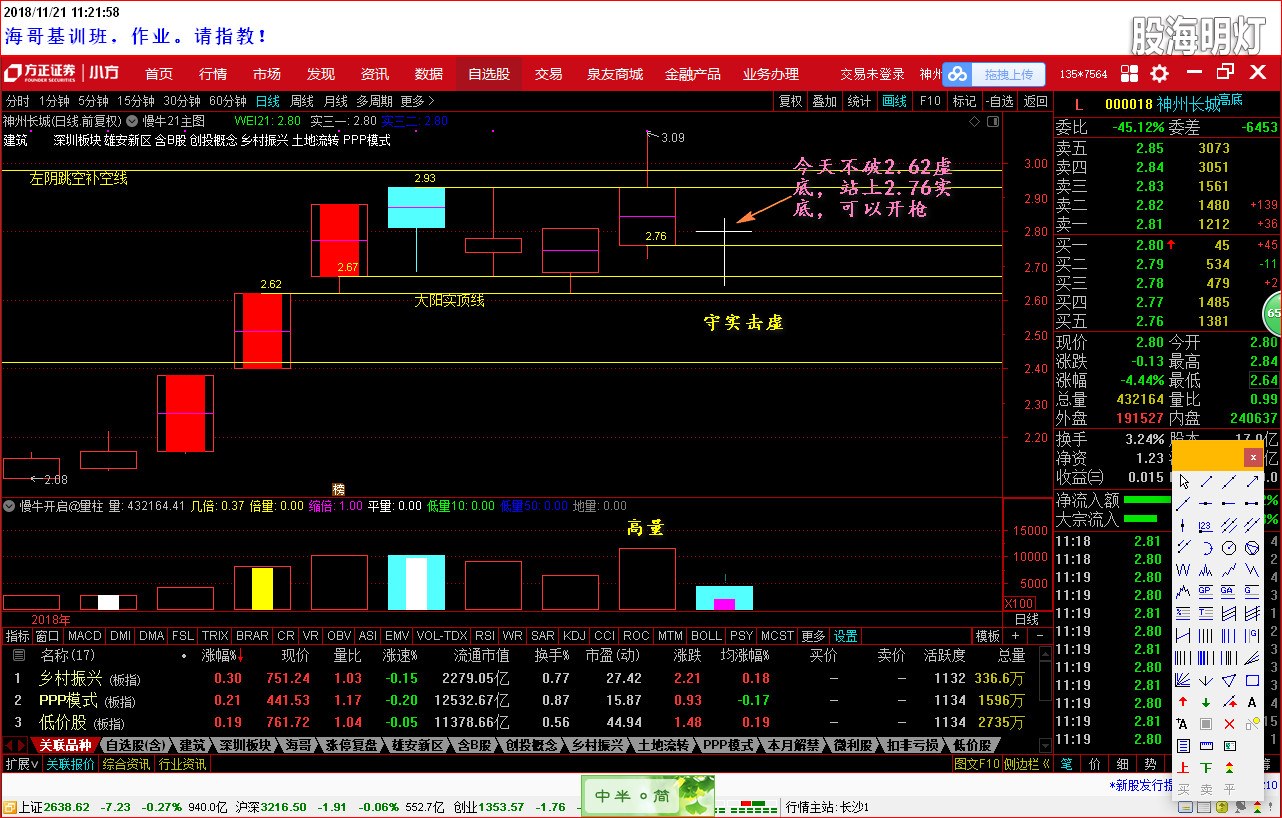Select the arc drawing tool
Image resolution: width=1282 pixels, height=818 pixels.
1206,547
